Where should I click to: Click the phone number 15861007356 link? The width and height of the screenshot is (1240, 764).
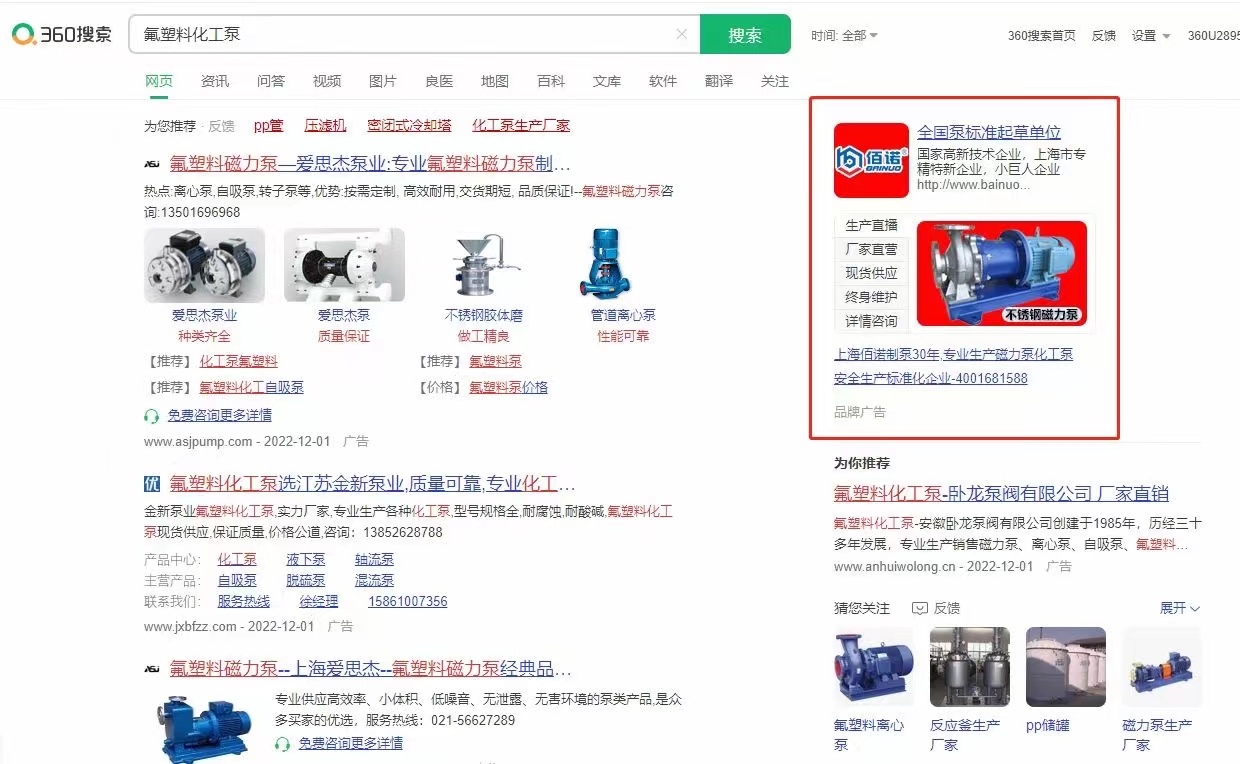[408, 601]
